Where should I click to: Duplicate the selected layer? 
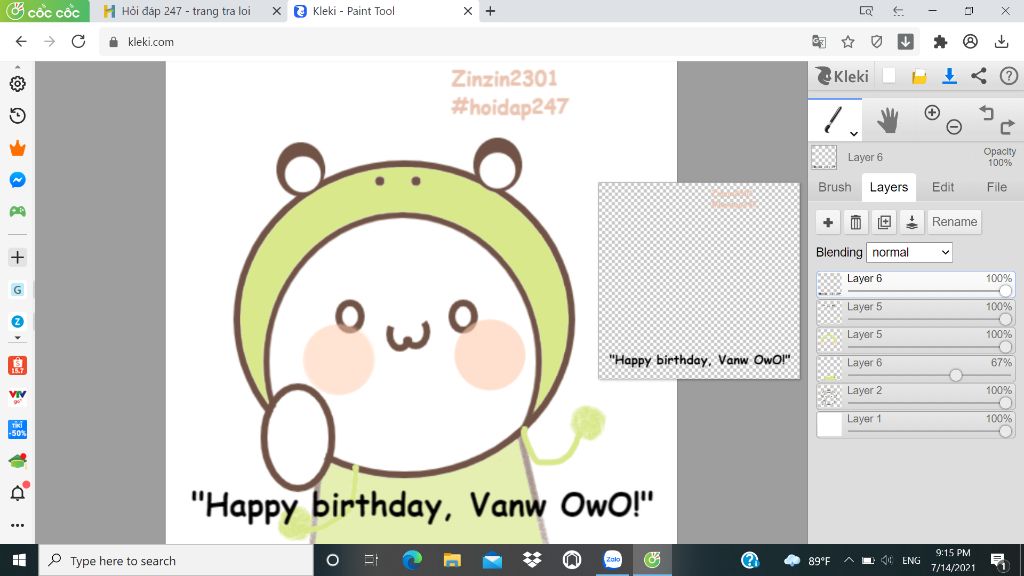(x=884, y=222)
